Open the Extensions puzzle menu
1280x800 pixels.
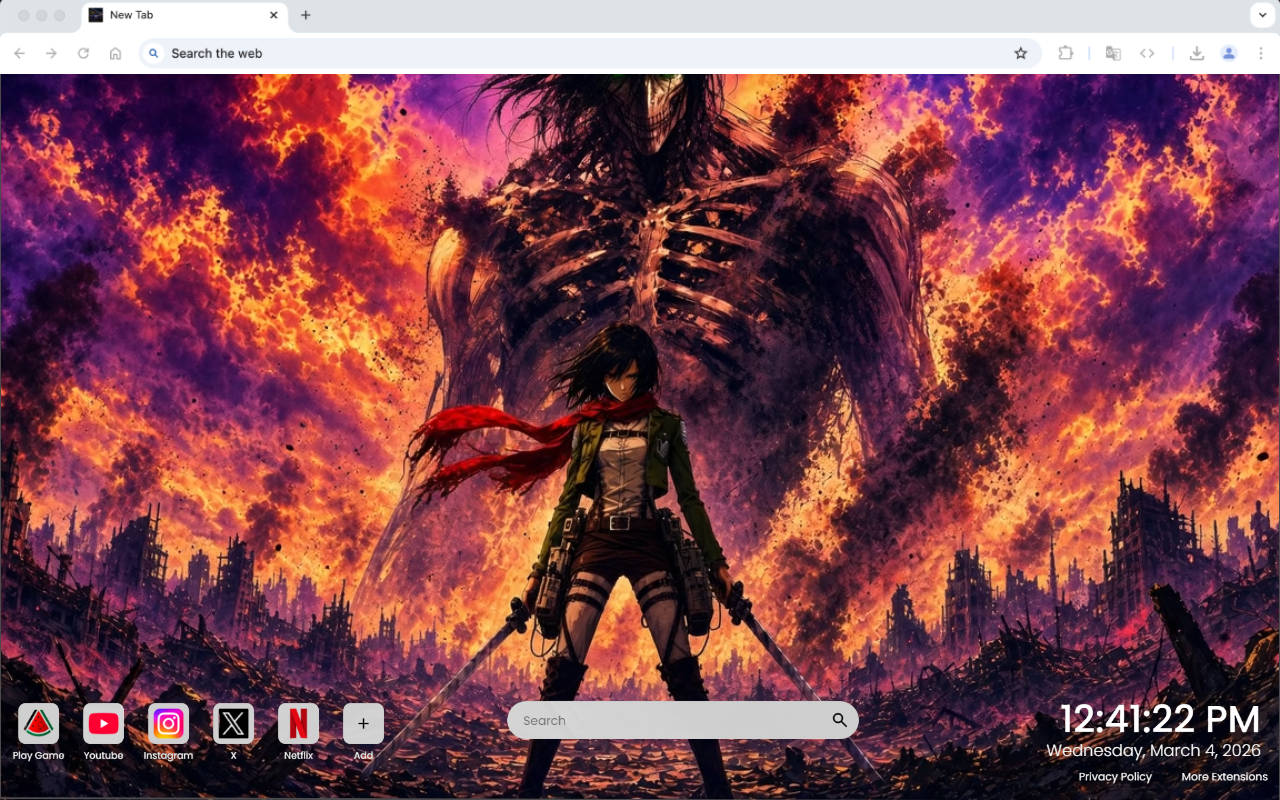click(x=1066, y=53)
